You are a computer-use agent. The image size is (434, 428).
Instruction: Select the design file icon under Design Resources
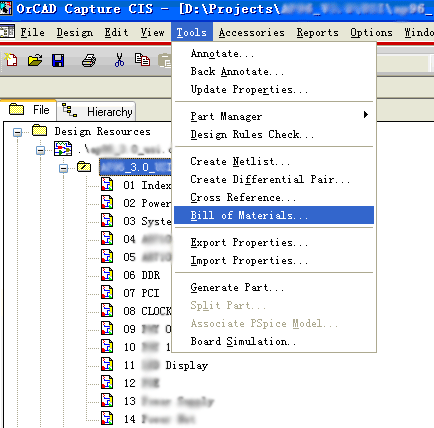point(63,149)
